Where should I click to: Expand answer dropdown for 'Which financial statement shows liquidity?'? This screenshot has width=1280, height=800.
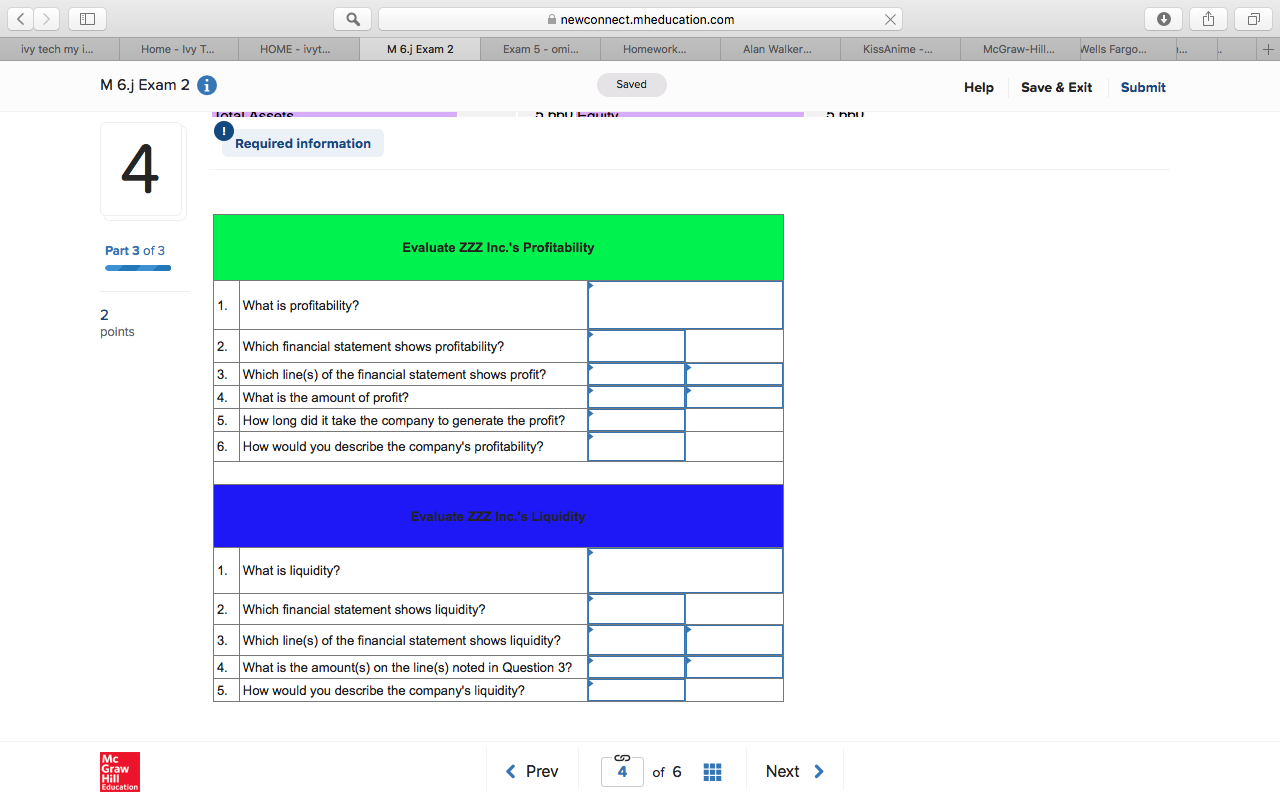636,609
